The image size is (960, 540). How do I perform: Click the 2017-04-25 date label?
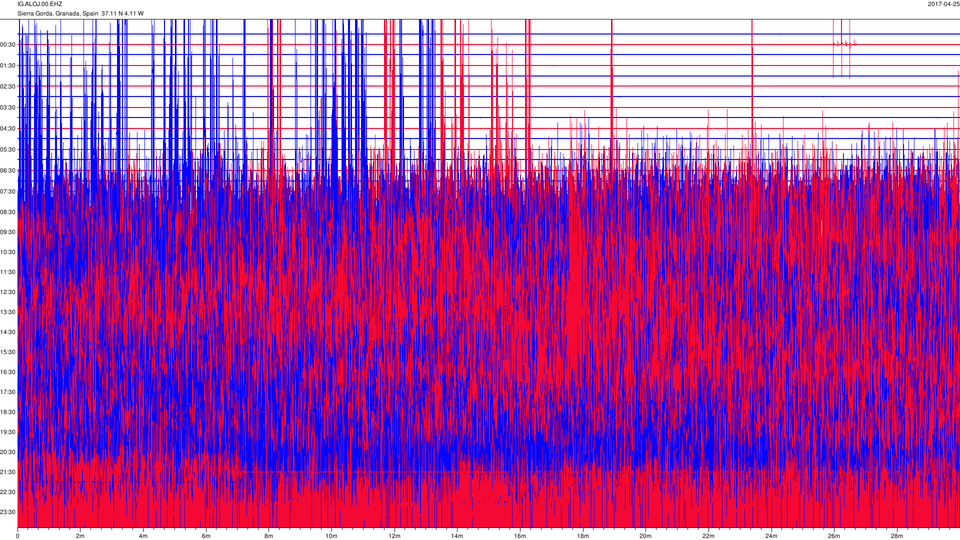click(x=943, y=4)
